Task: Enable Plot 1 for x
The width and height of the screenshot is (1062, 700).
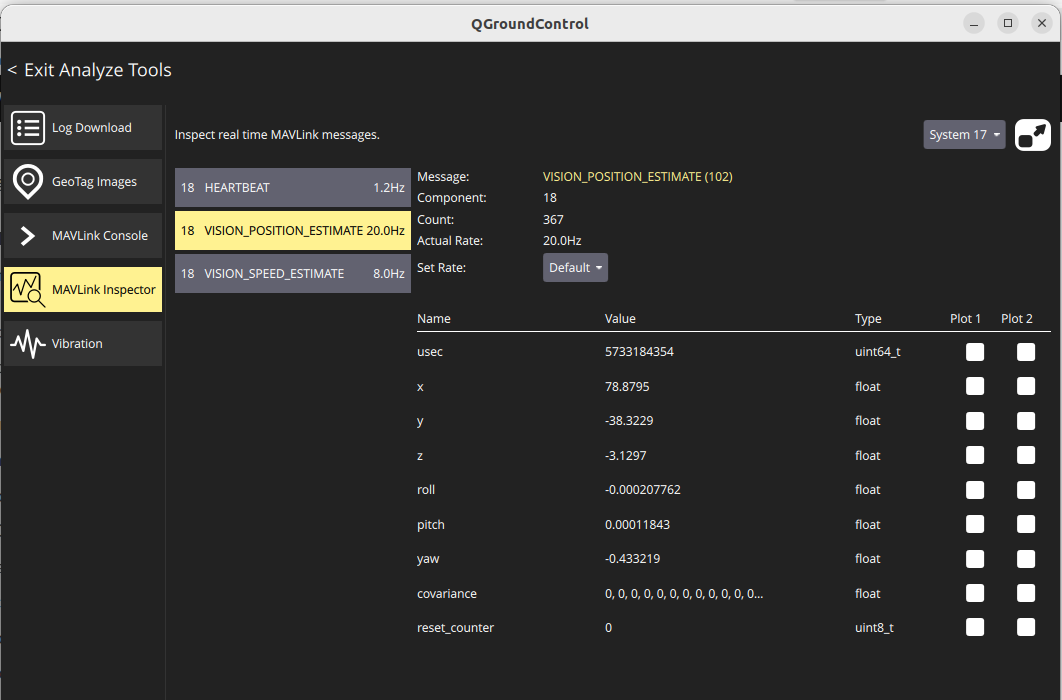Action: tap(975, 386)
